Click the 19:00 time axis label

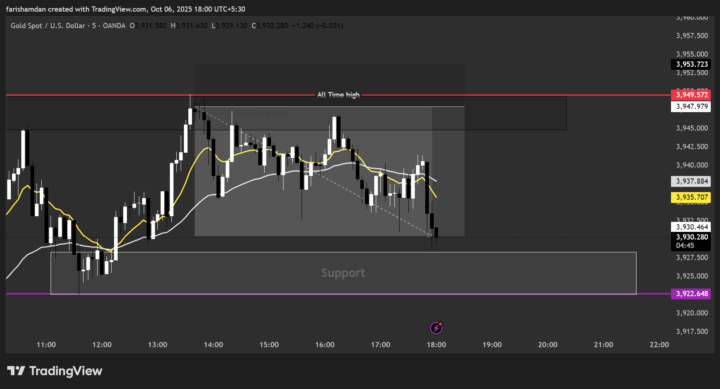click(x=492, y=344)
